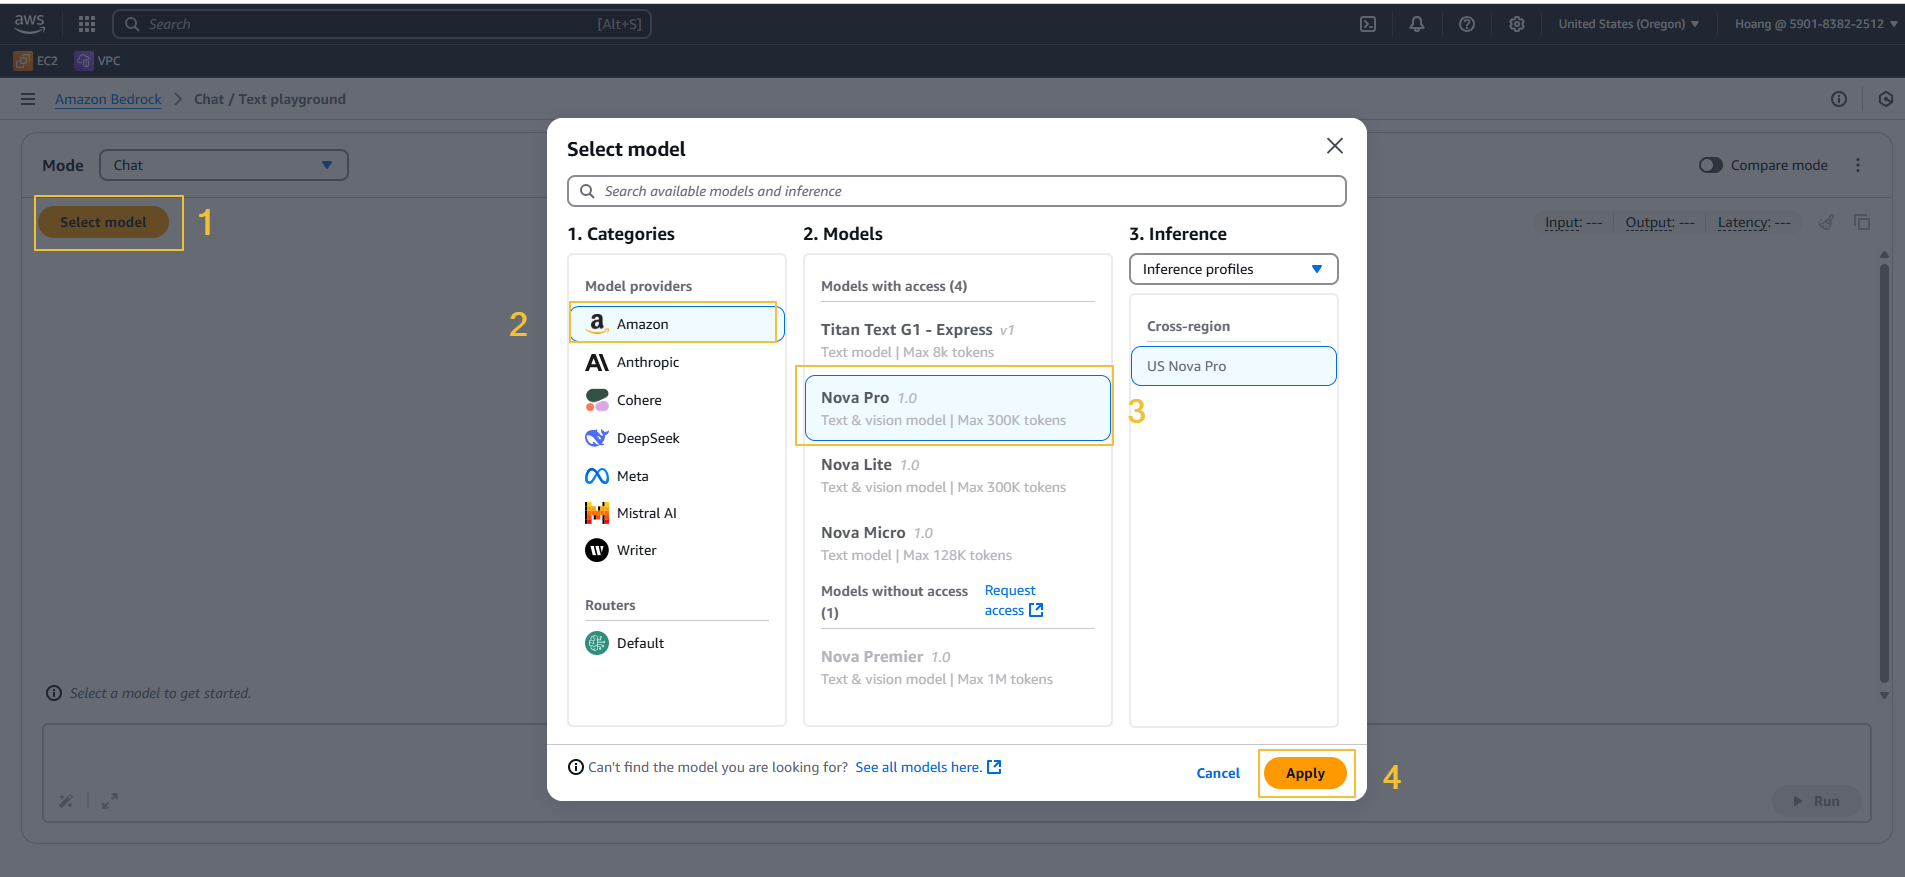
Task: Click the AWS top search bar
Action: 382,24
